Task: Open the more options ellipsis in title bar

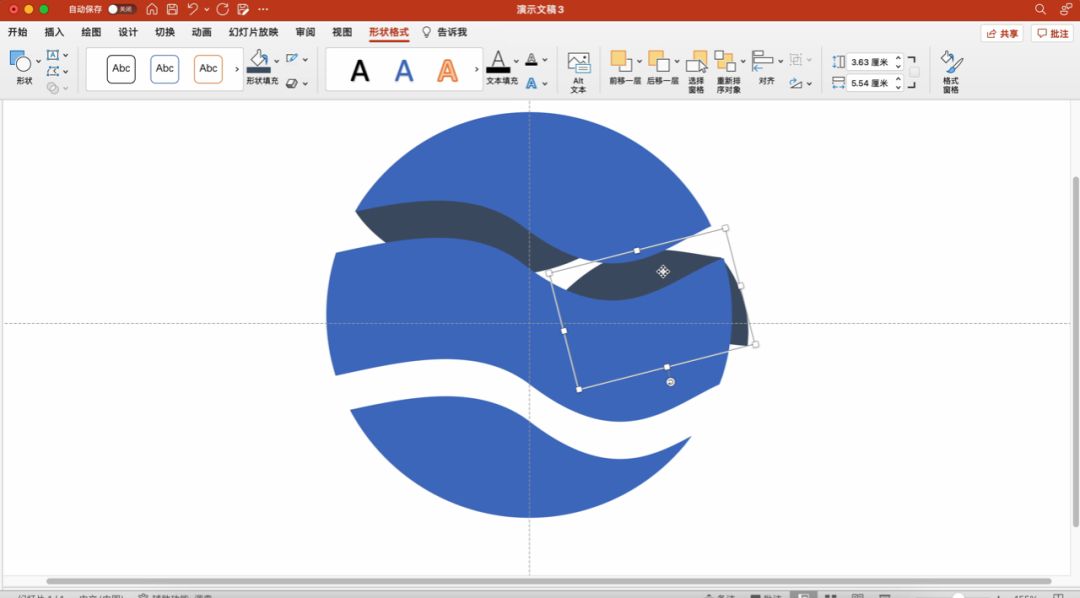Action: tap(263, 9)
